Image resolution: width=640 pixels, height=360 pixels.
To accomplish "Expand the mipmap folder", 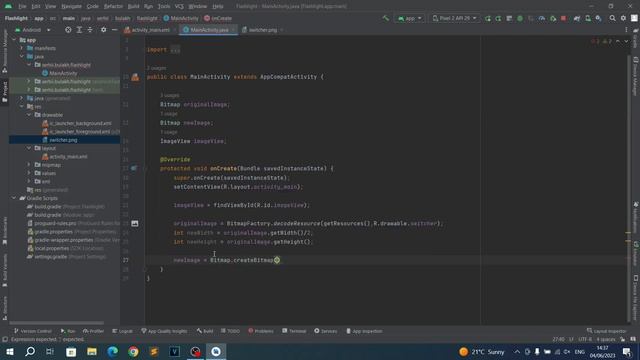I will [29, 164].
